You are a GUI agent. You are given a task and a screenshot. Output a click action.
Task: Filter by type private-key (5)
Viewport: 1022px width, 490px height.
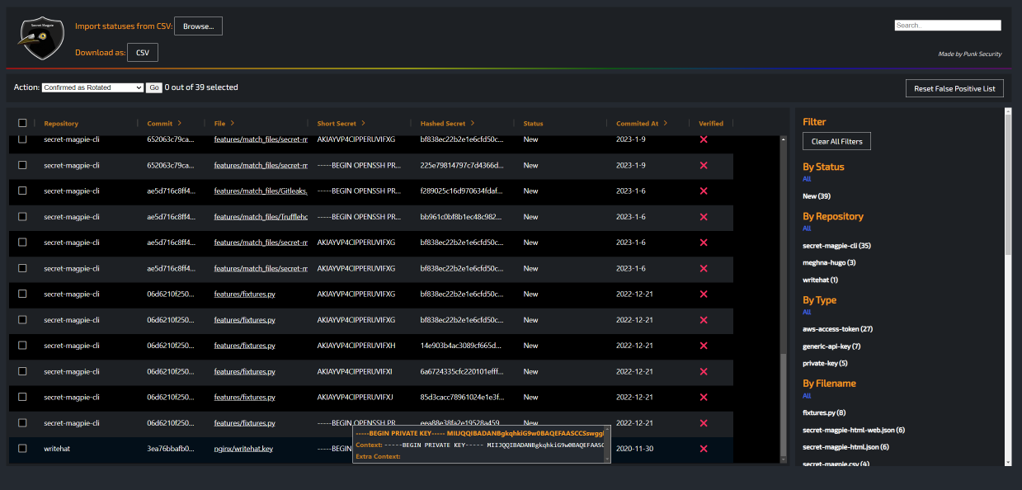click(x=825, y=363)
